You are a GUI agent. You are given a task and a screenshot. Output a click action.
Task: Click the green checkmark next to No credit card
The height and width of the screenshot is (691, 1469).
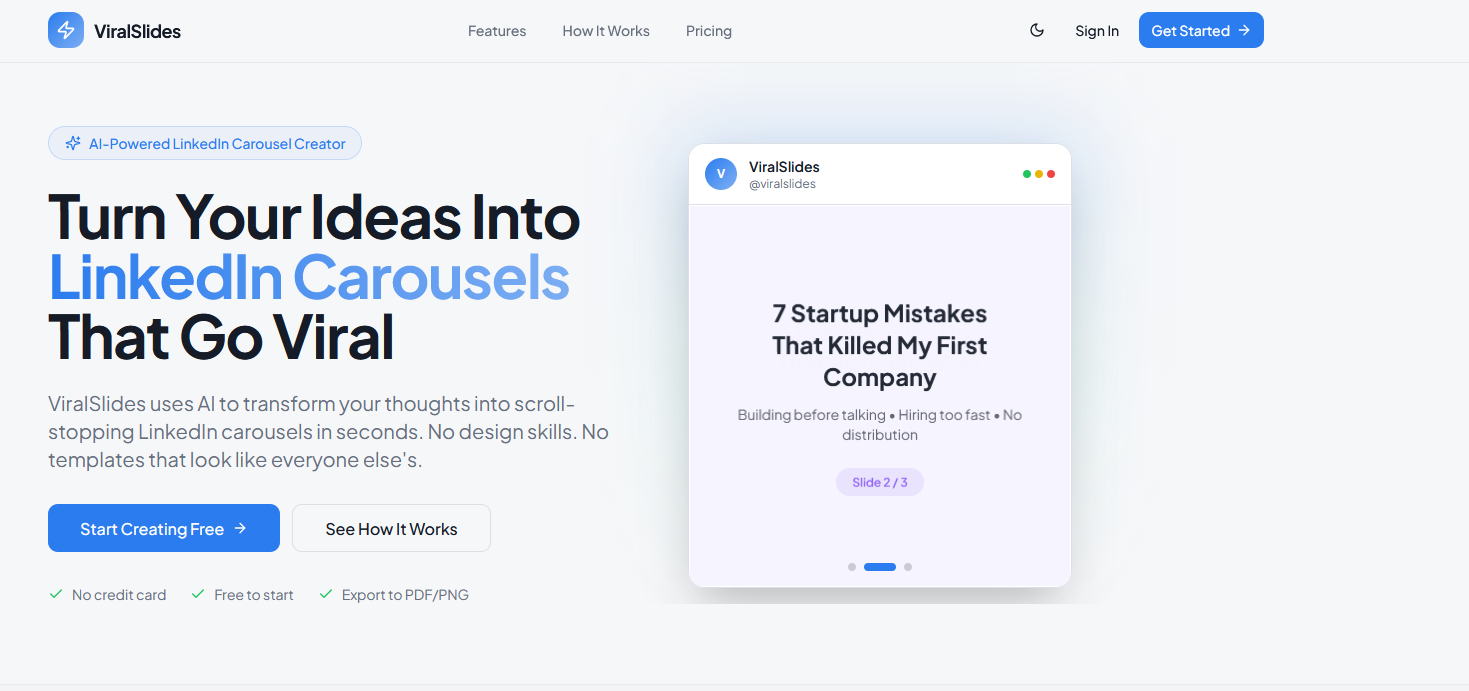[x=56, y=594]
